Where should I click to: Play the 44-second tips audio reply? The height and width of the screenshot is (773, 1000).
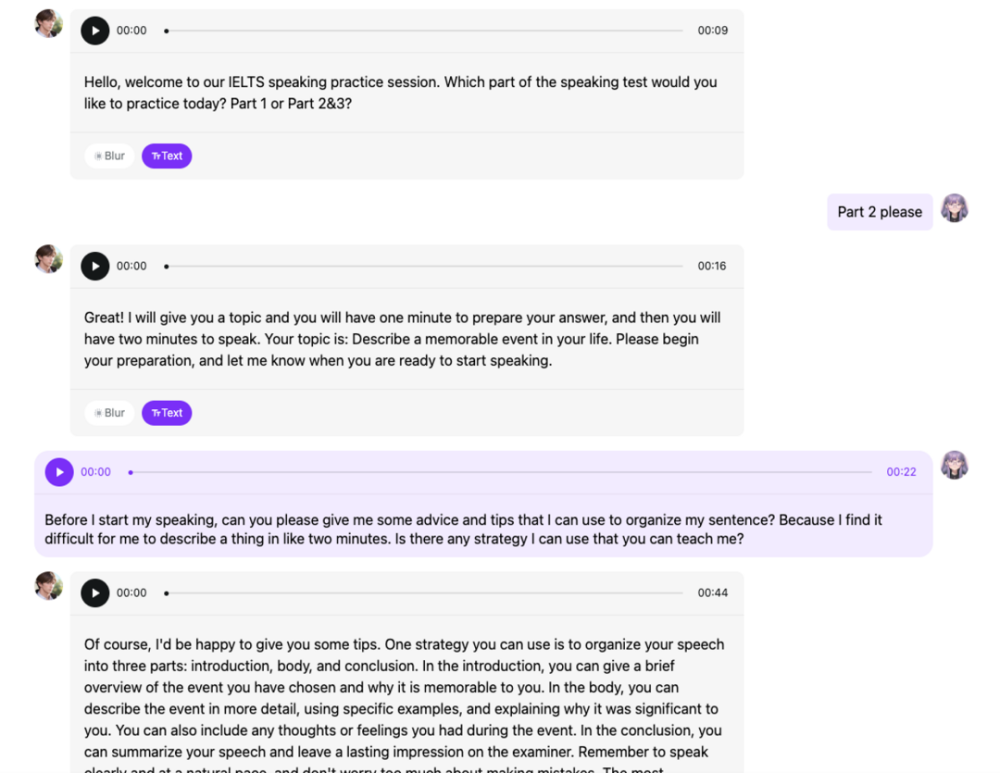pyautogui.click(x=95, y=593)
